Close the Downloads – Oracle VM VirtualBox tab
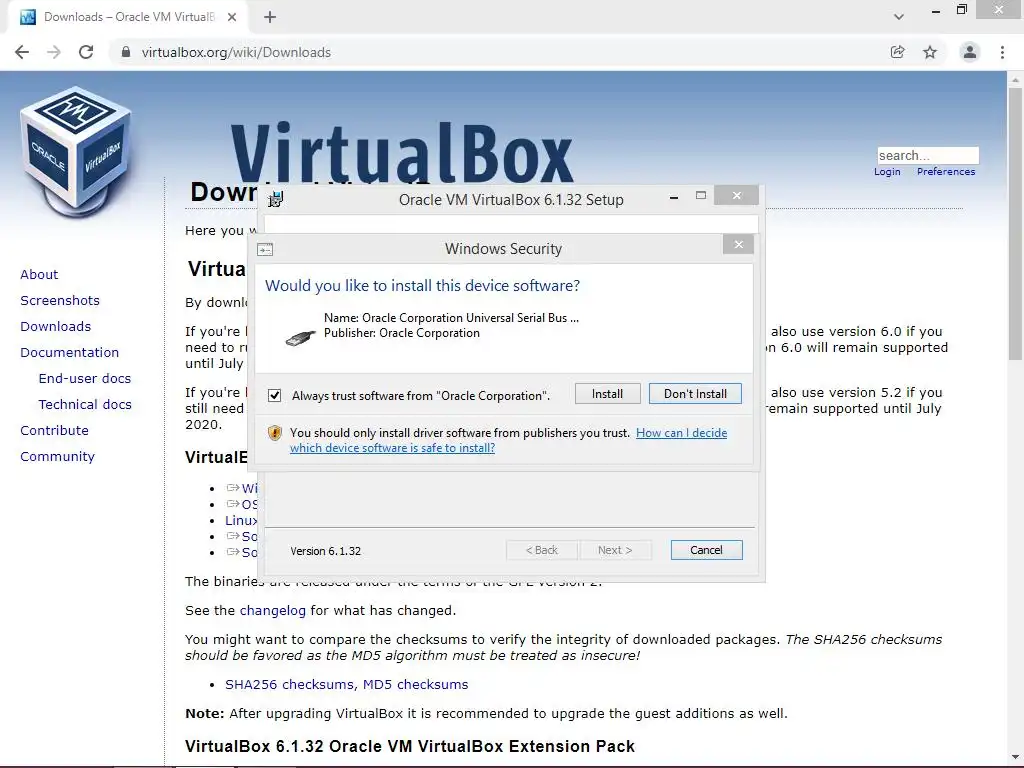The height and width of the screenshot is (768, 1024). coord(232,17)
